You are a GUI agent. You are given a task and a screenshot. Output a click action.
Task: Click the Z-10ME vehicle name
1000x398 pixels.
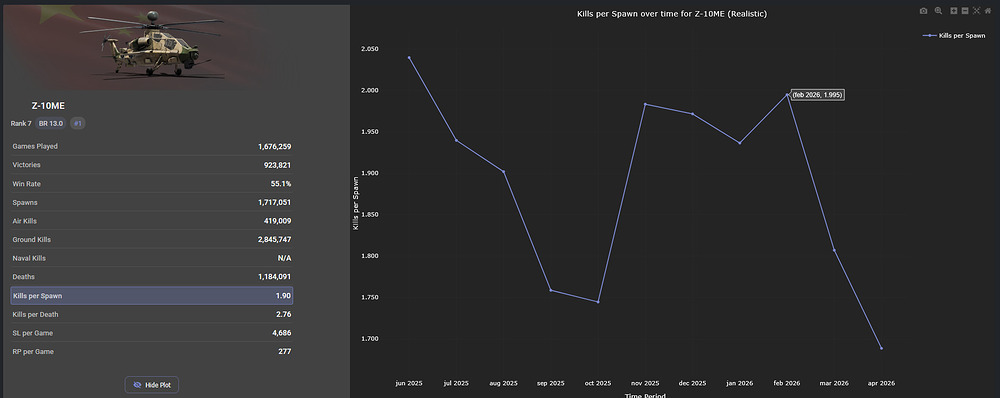click(48, 106)
